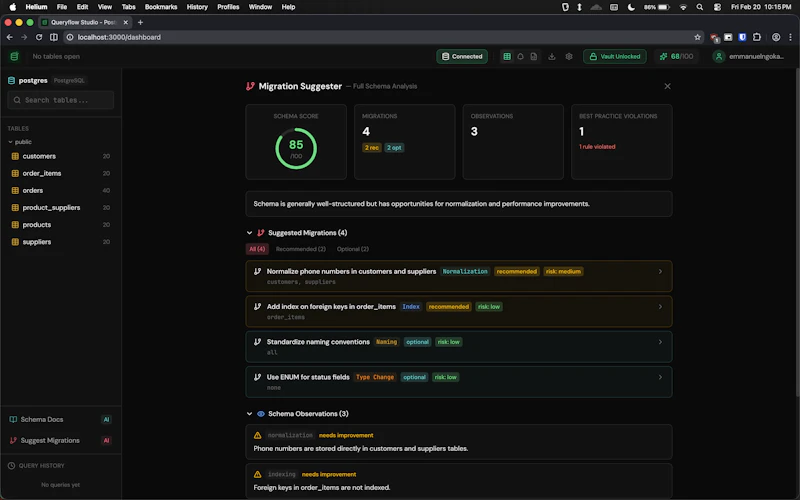The image size is (800, 500).
Task: Click the suppliers table grid icon
Action: 15,242
